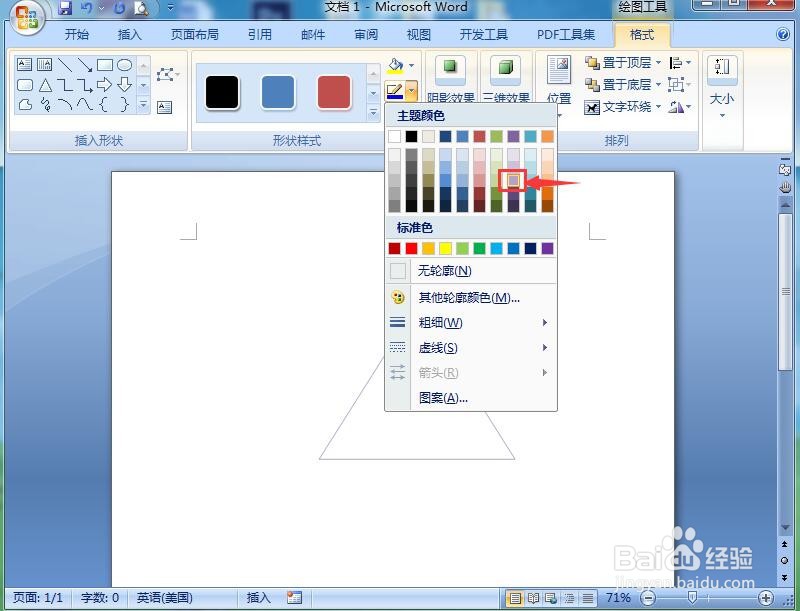800x611 pixels.
Task: Pick the highlighted light purple theme color
Action: 513,181
